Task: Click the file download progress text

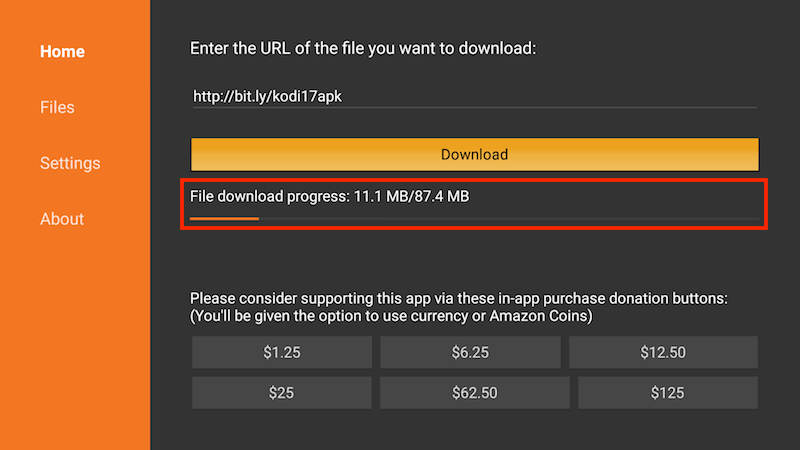Action: point(330,196)
